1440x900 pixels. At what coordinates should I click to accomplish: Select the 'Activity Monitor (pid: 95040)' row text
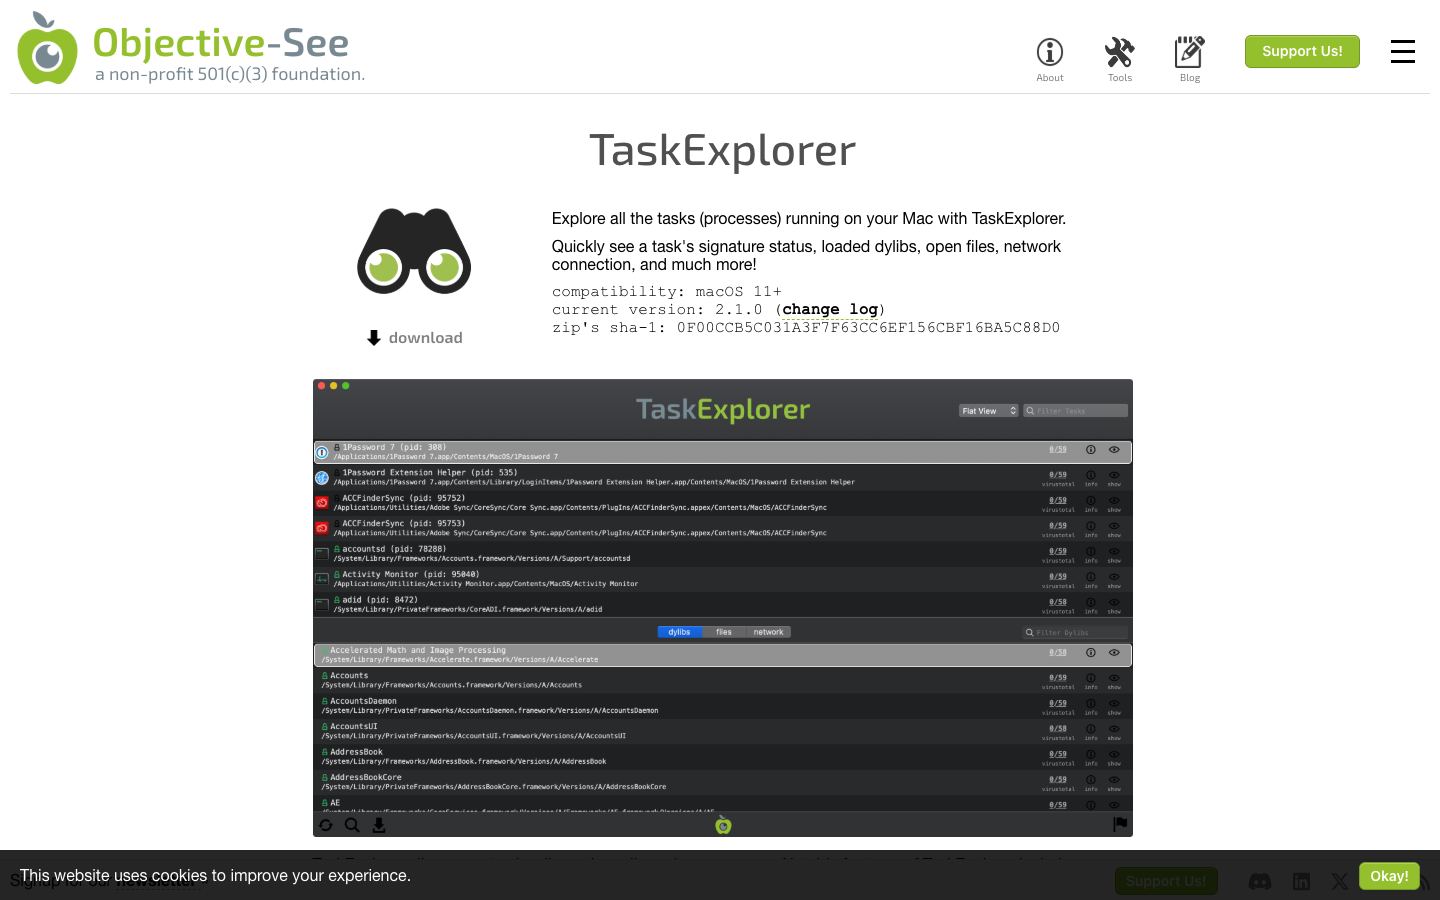(x=411, y=575)
